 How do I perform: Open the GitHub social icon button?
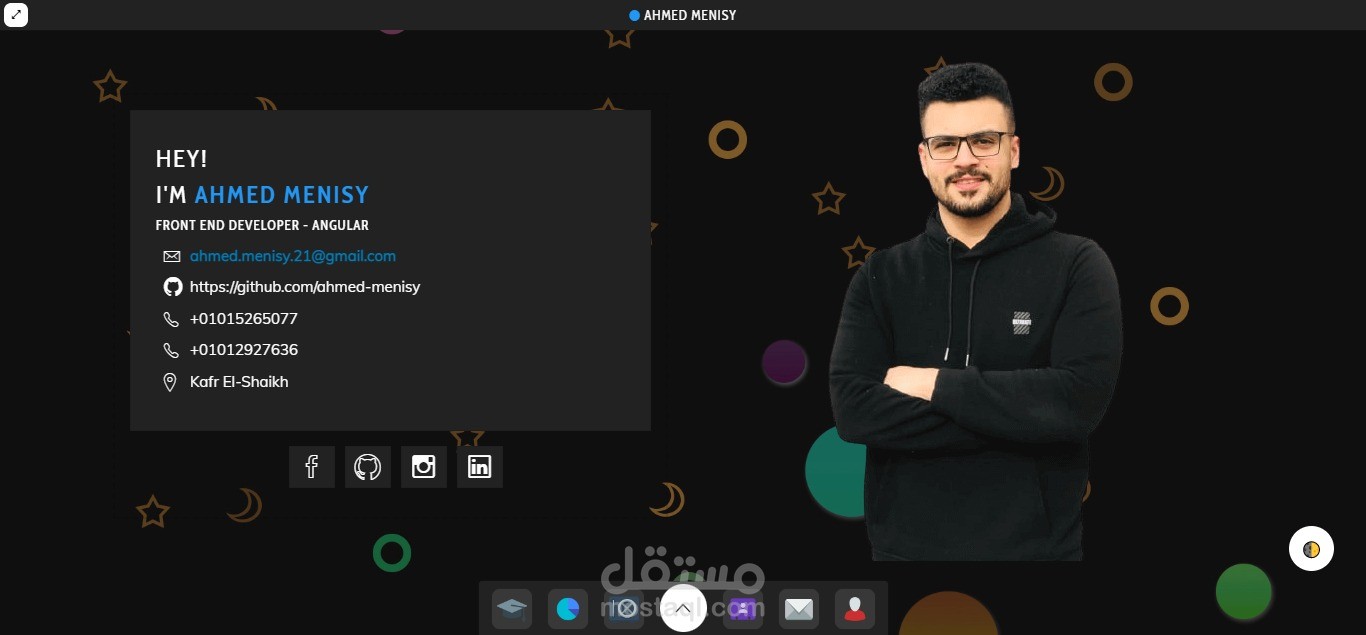click(368, 467)
